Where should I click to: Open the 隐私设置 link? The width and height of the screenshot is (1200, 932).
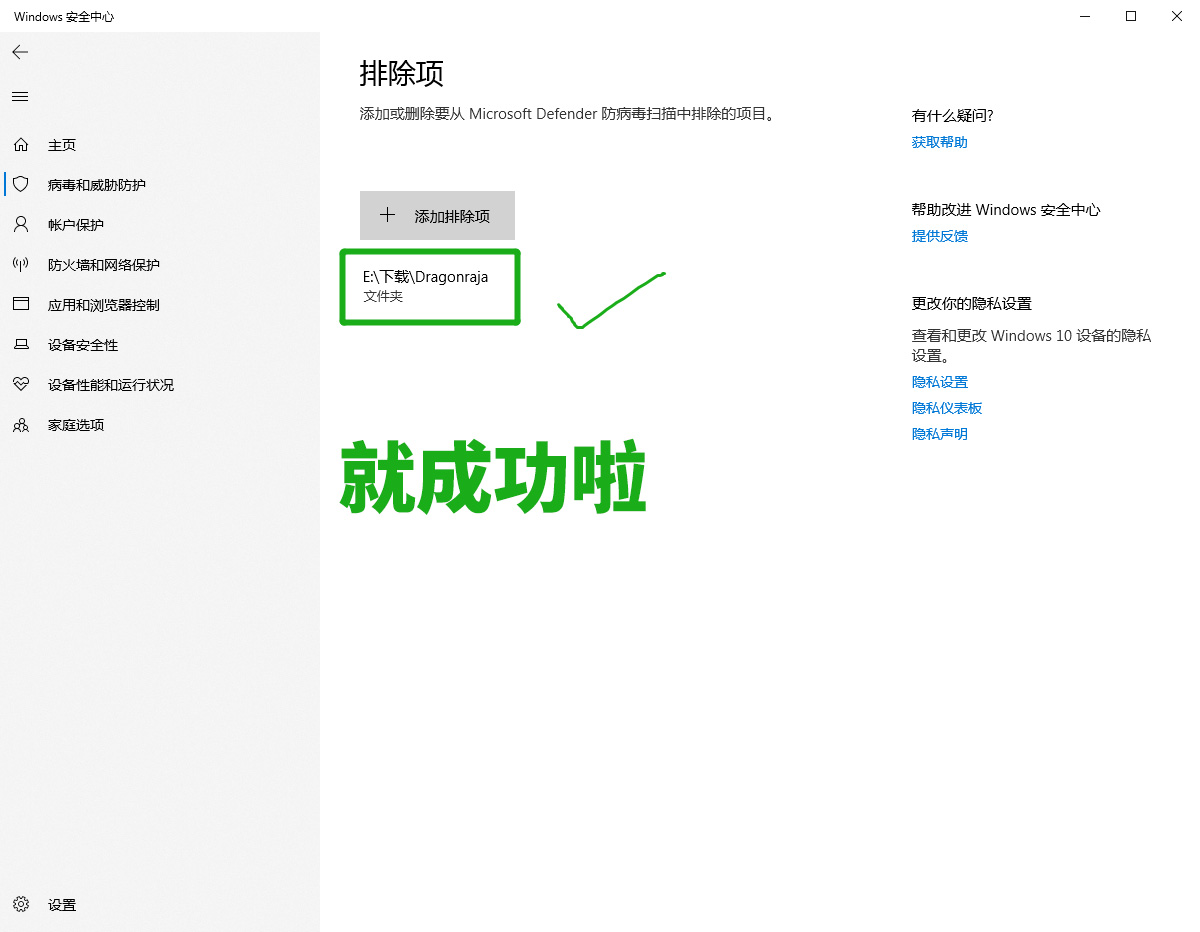point(939,382)
